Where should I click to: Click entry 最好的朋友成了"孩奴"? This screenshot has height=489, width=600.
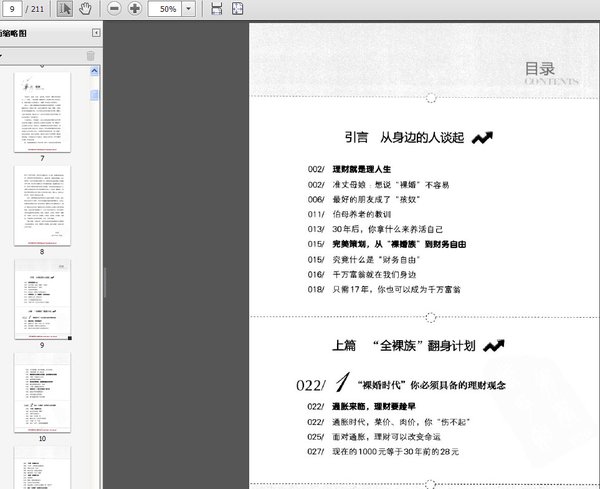click(376, 199)
